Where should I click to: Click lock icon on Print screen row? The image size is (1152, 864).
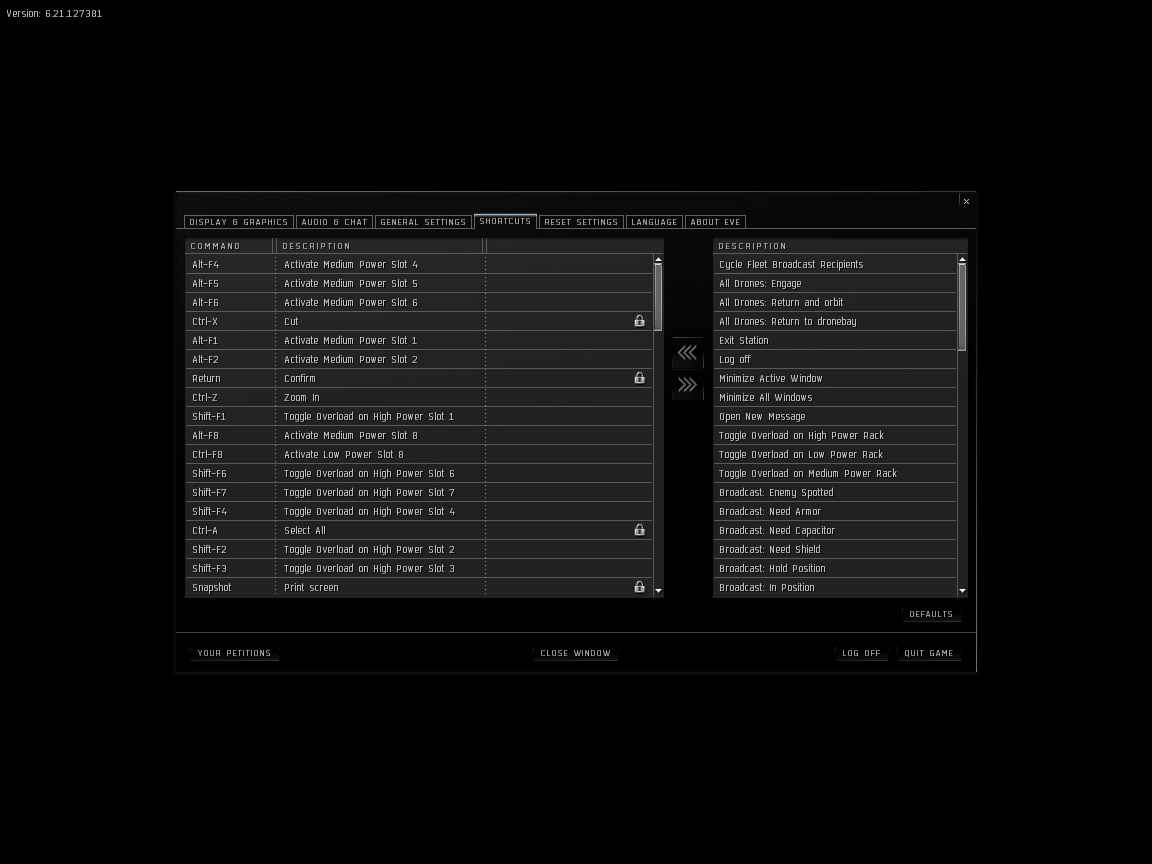639,587
